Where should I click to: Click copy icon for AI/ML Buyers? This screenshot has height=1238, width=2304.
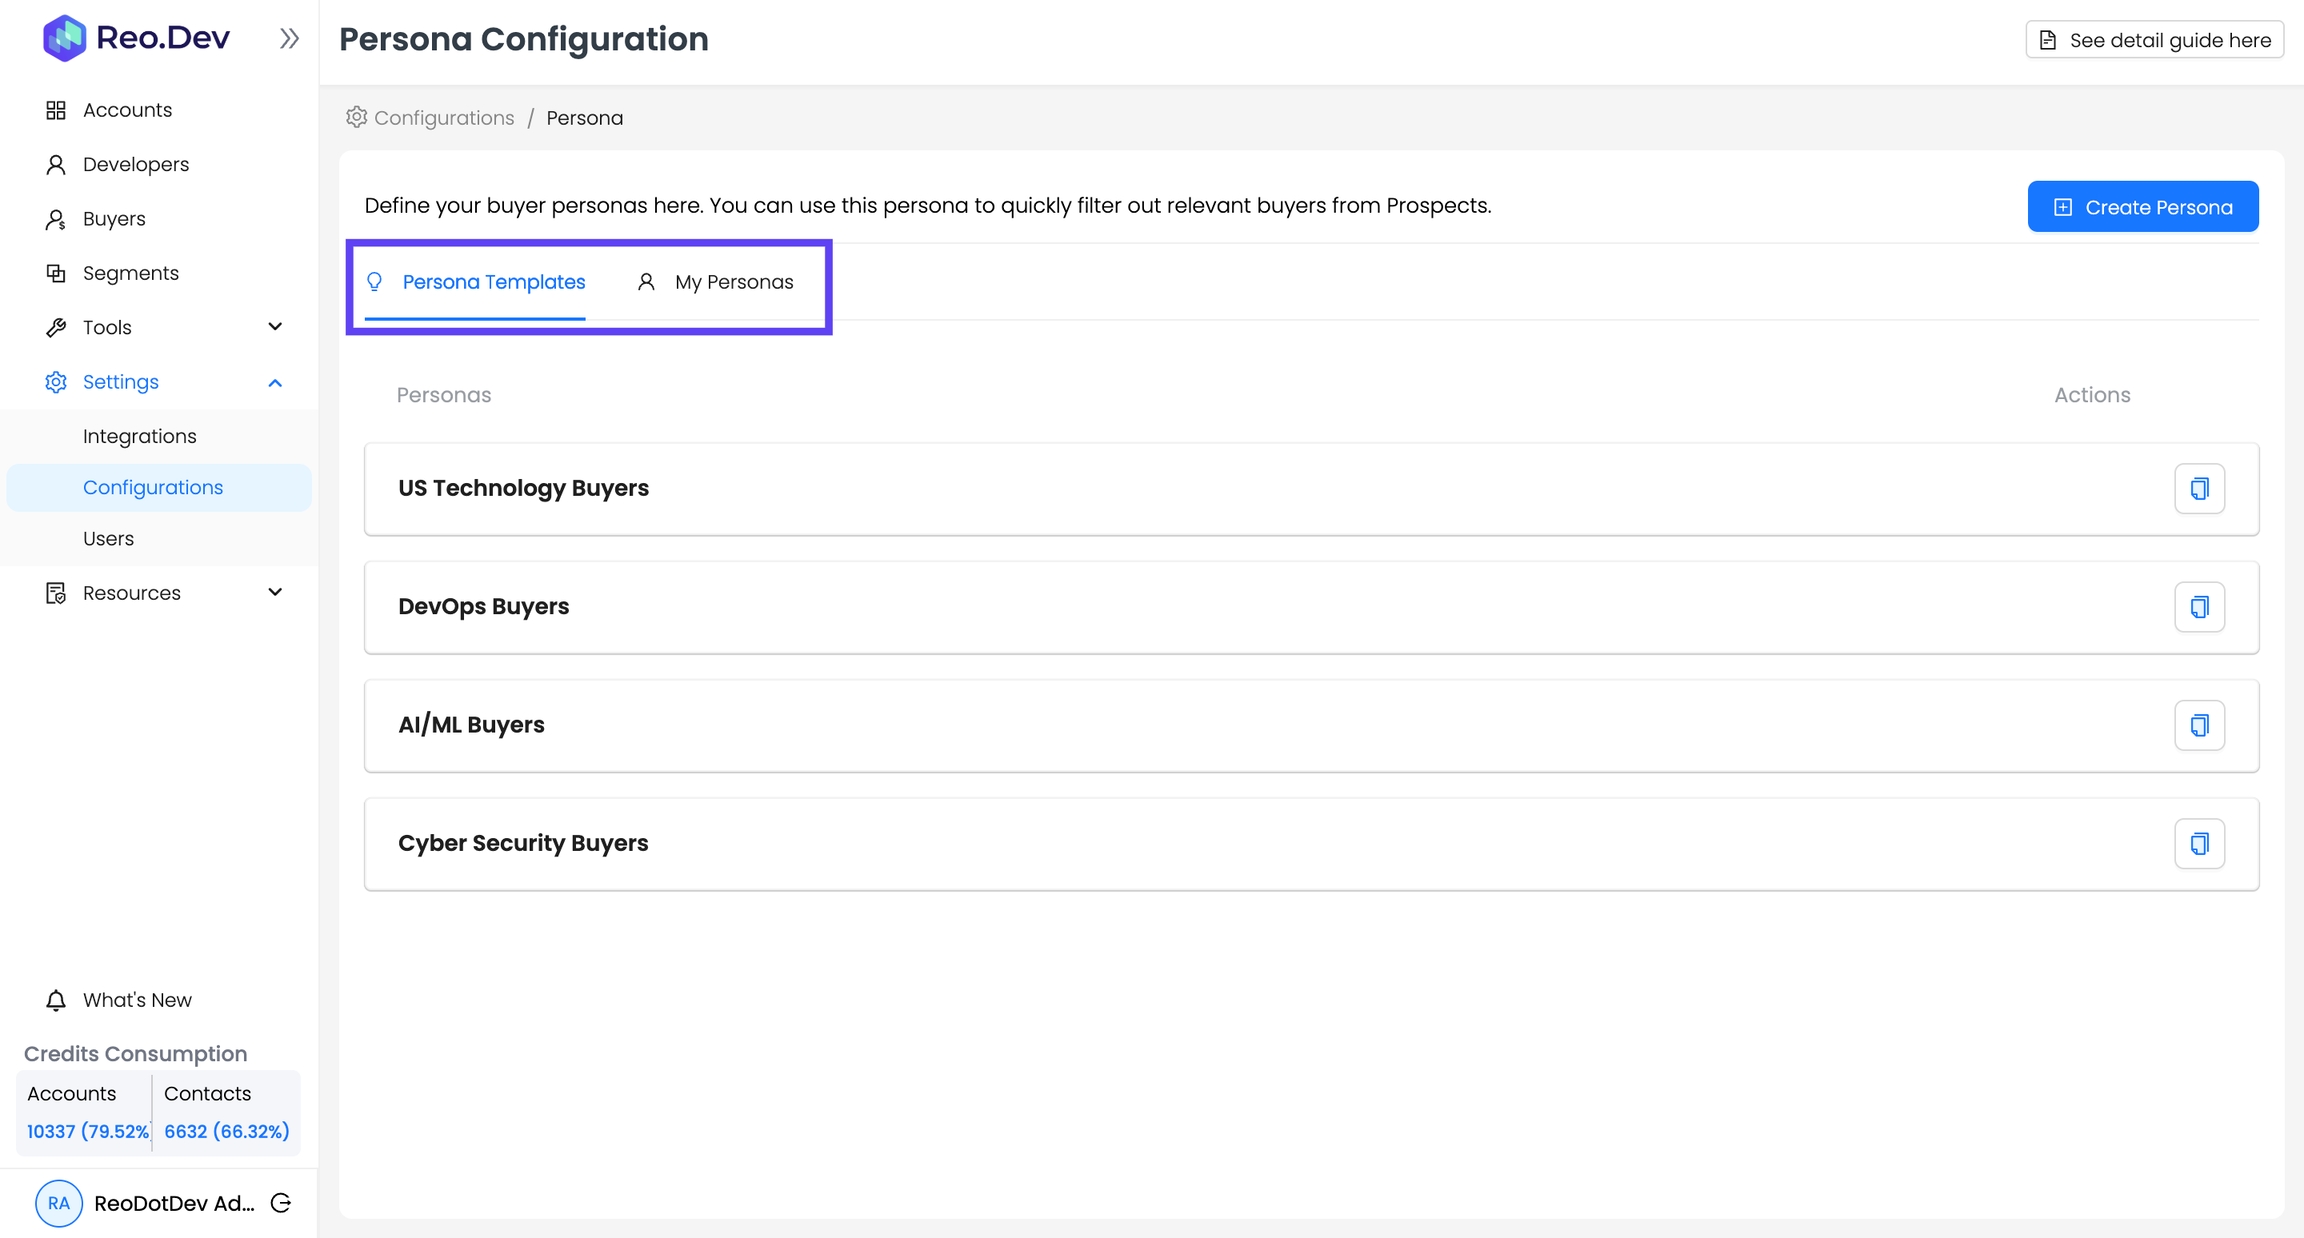[2199, 725]
